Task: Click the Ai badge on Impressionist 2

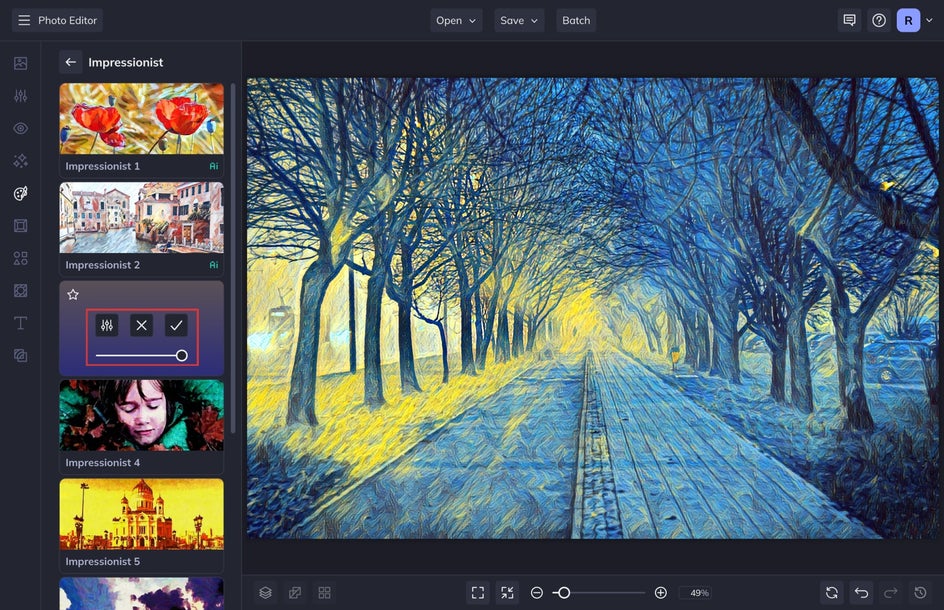Action: click(214, 265)
